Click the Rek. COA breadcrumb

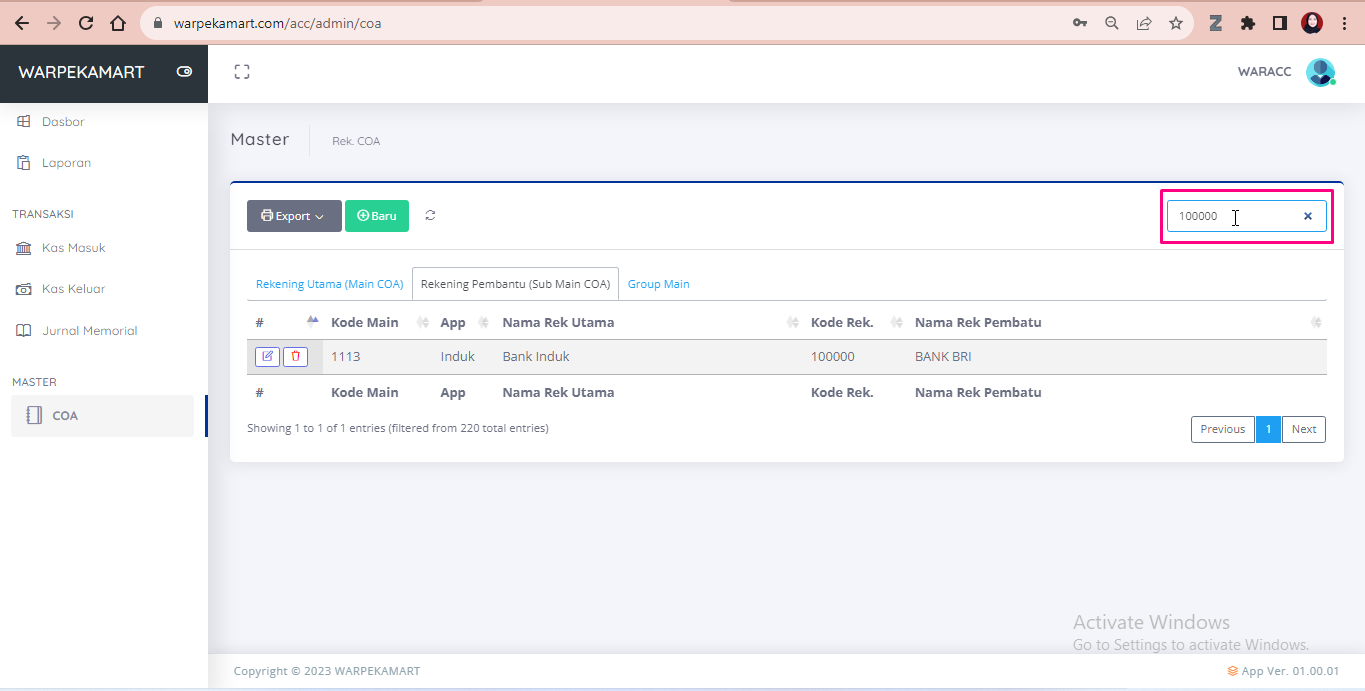coord(356,141)
